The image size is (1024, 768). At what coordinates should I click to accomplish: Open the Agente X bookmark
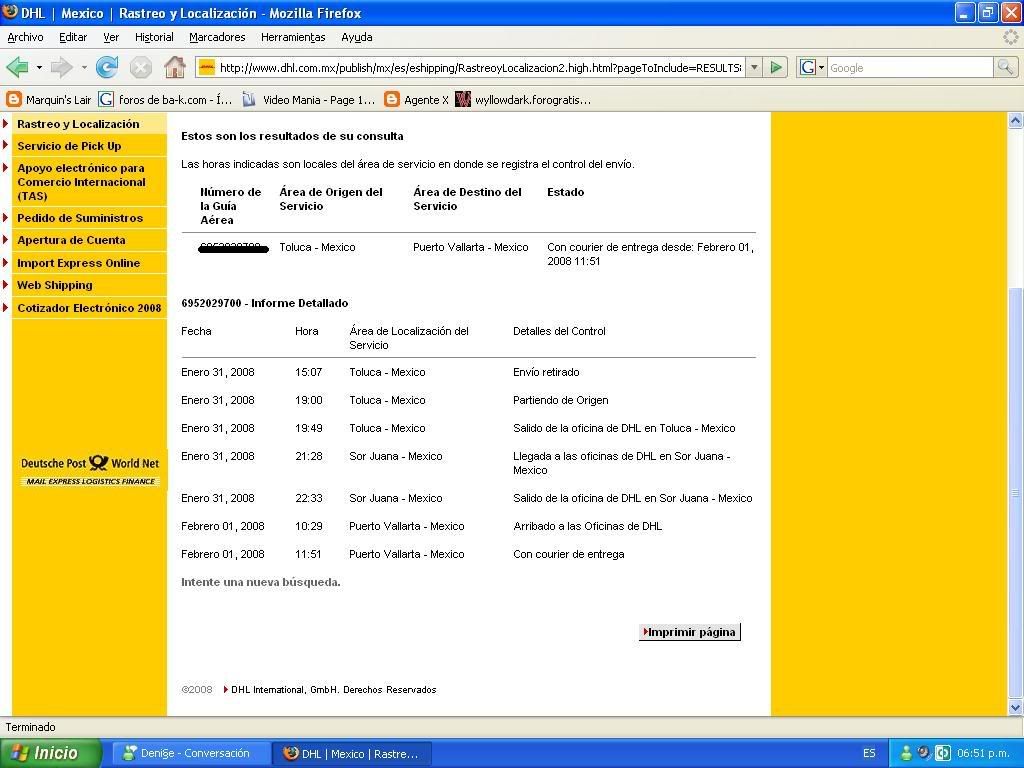[416, 99]
